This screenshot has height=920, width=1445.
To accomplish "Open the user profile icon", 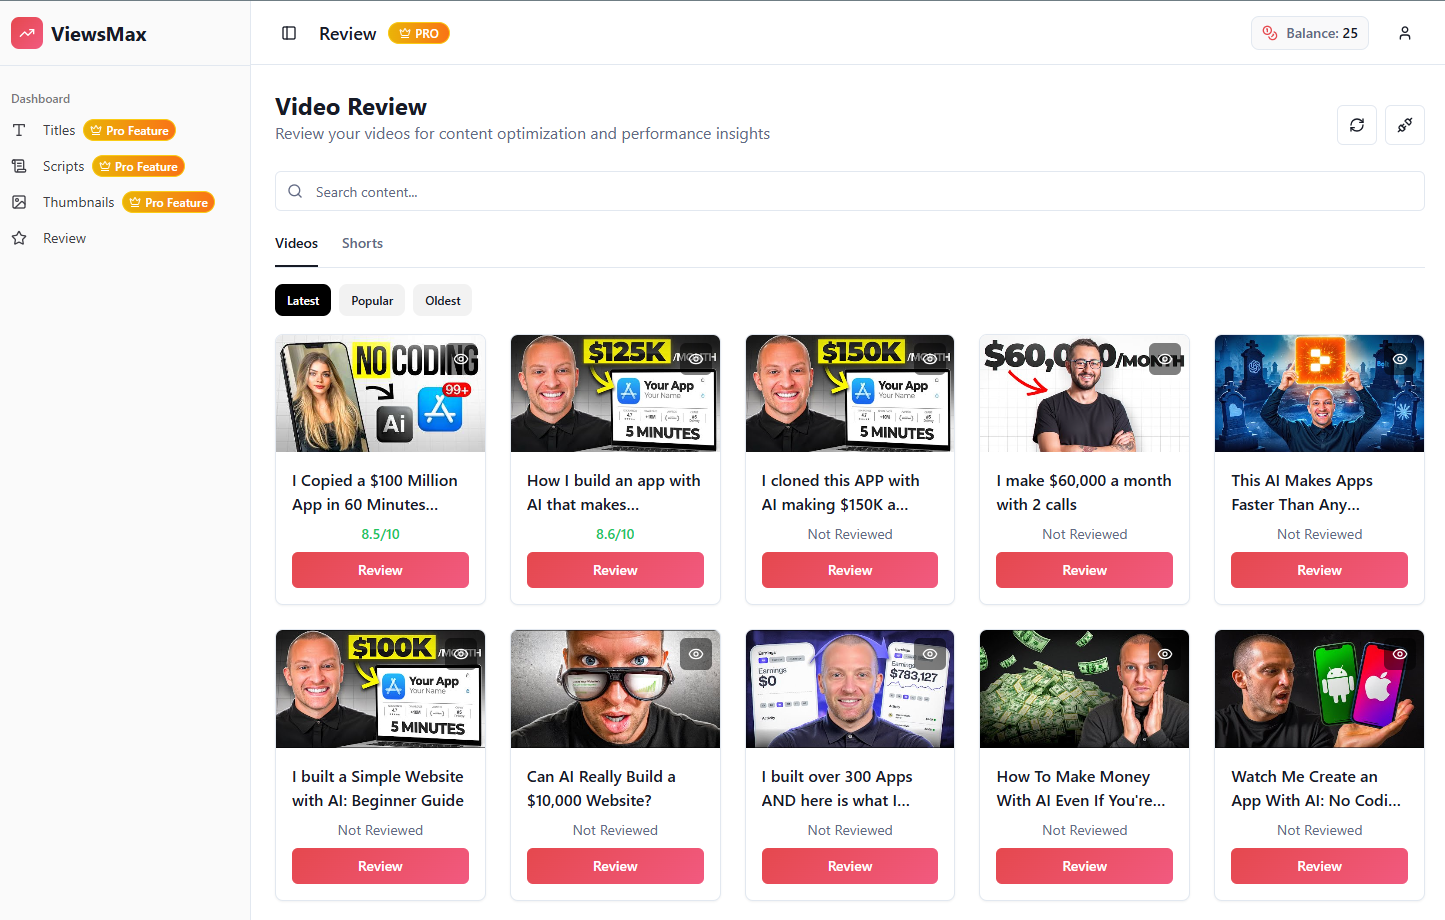I will coord(1405,33).
